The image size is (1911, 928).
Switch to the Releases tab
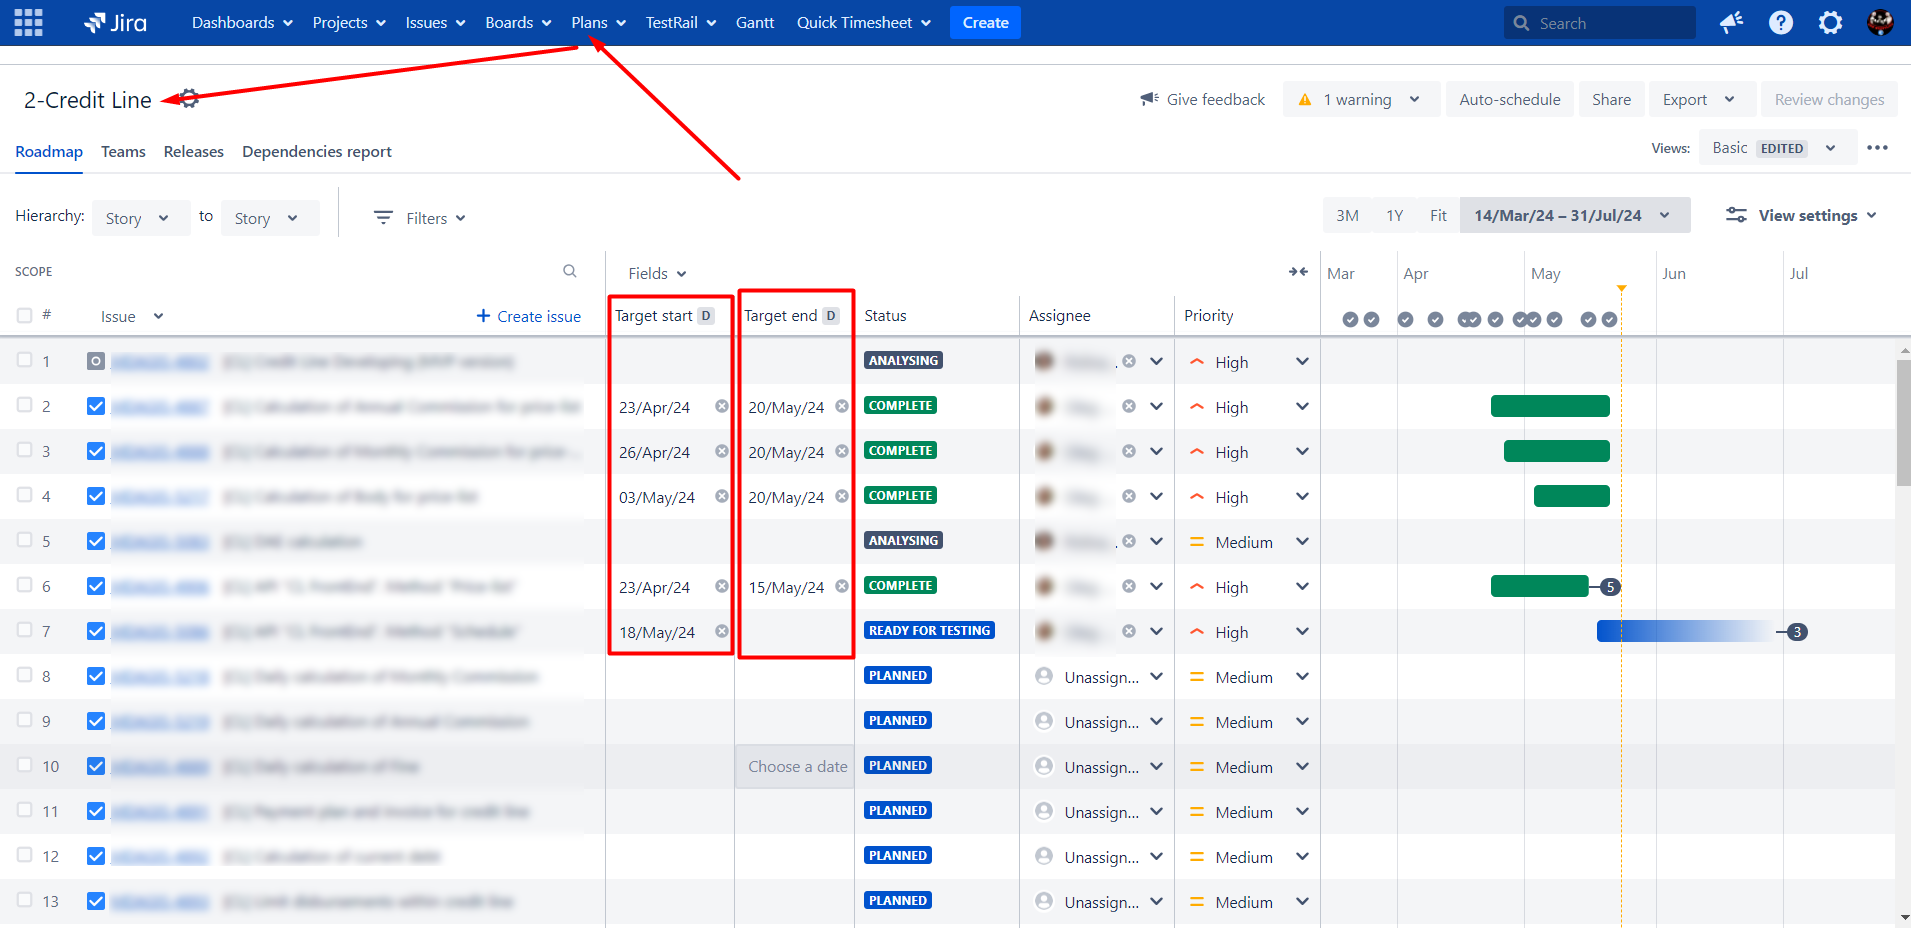click(193, 151)
